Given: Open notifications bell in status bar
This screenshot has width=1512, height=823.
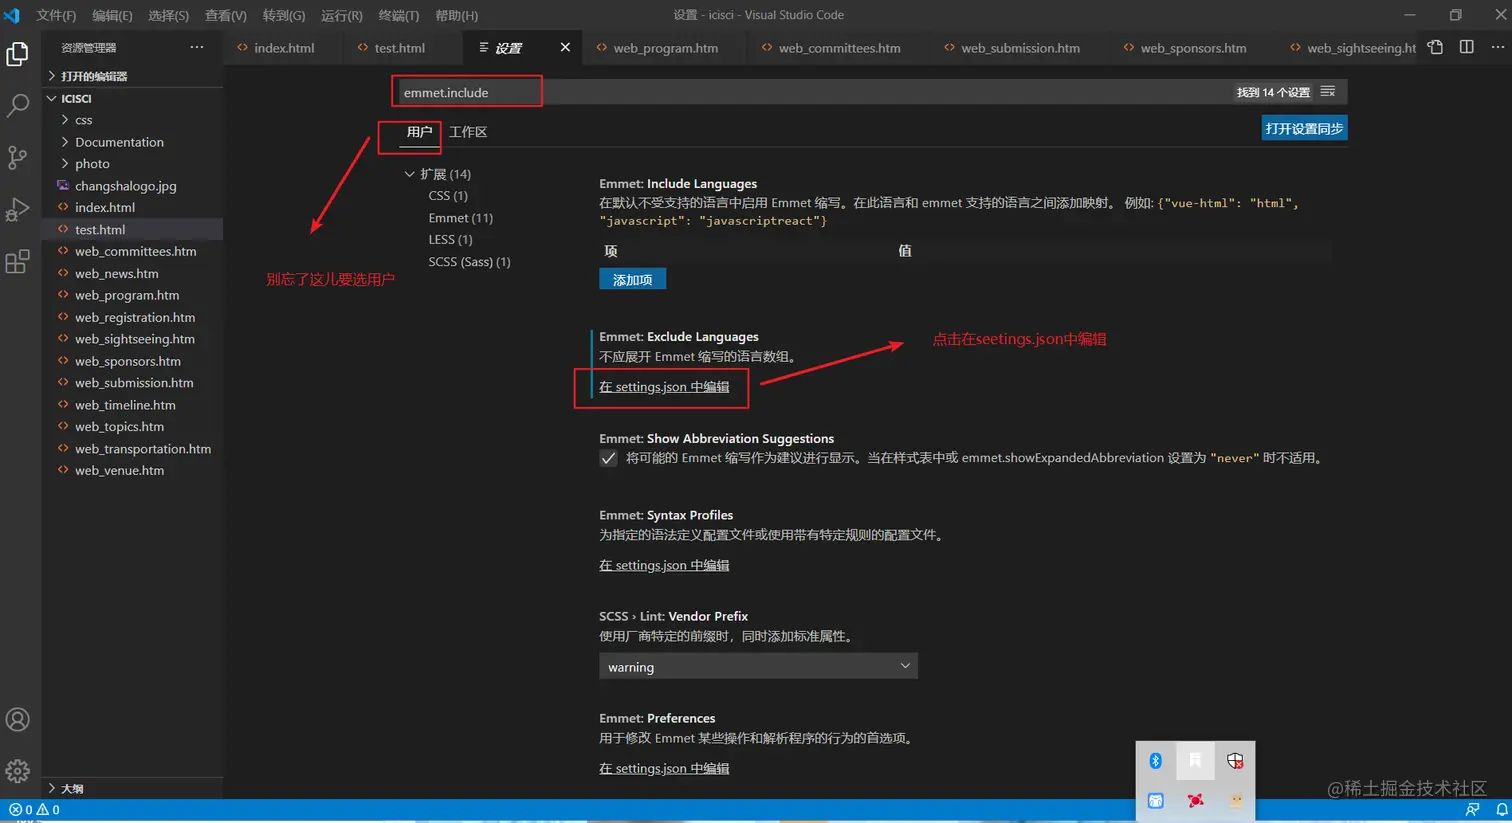Looking at the screenshot, I should click(1501, 810).
